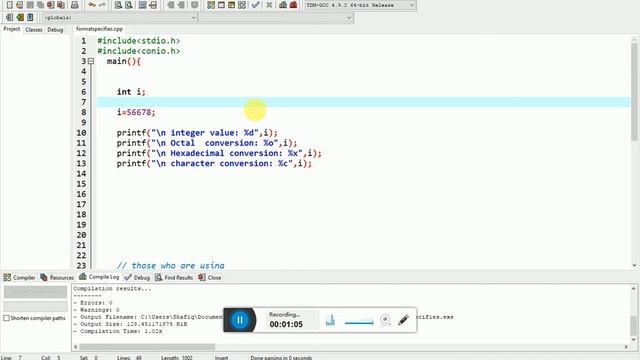Click the green Toggle Bookmarks icon
This screenshot has width=640, height=360.
coord(20,17)
